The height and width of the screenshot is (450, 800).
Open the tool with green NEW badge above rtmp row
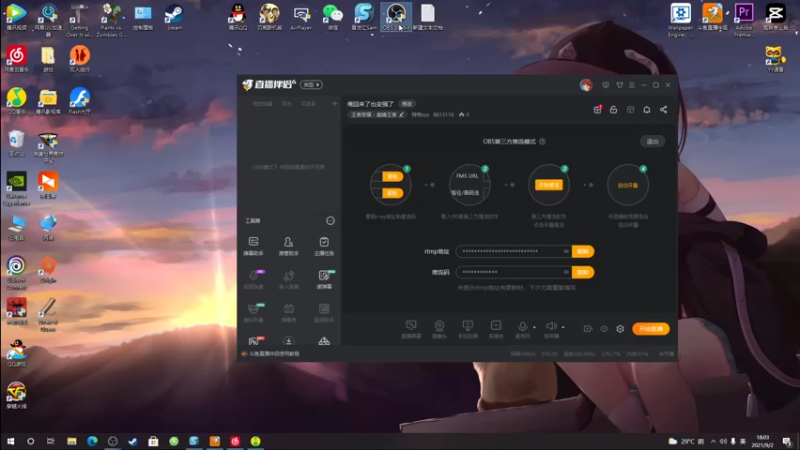click(x=324, y=279)
